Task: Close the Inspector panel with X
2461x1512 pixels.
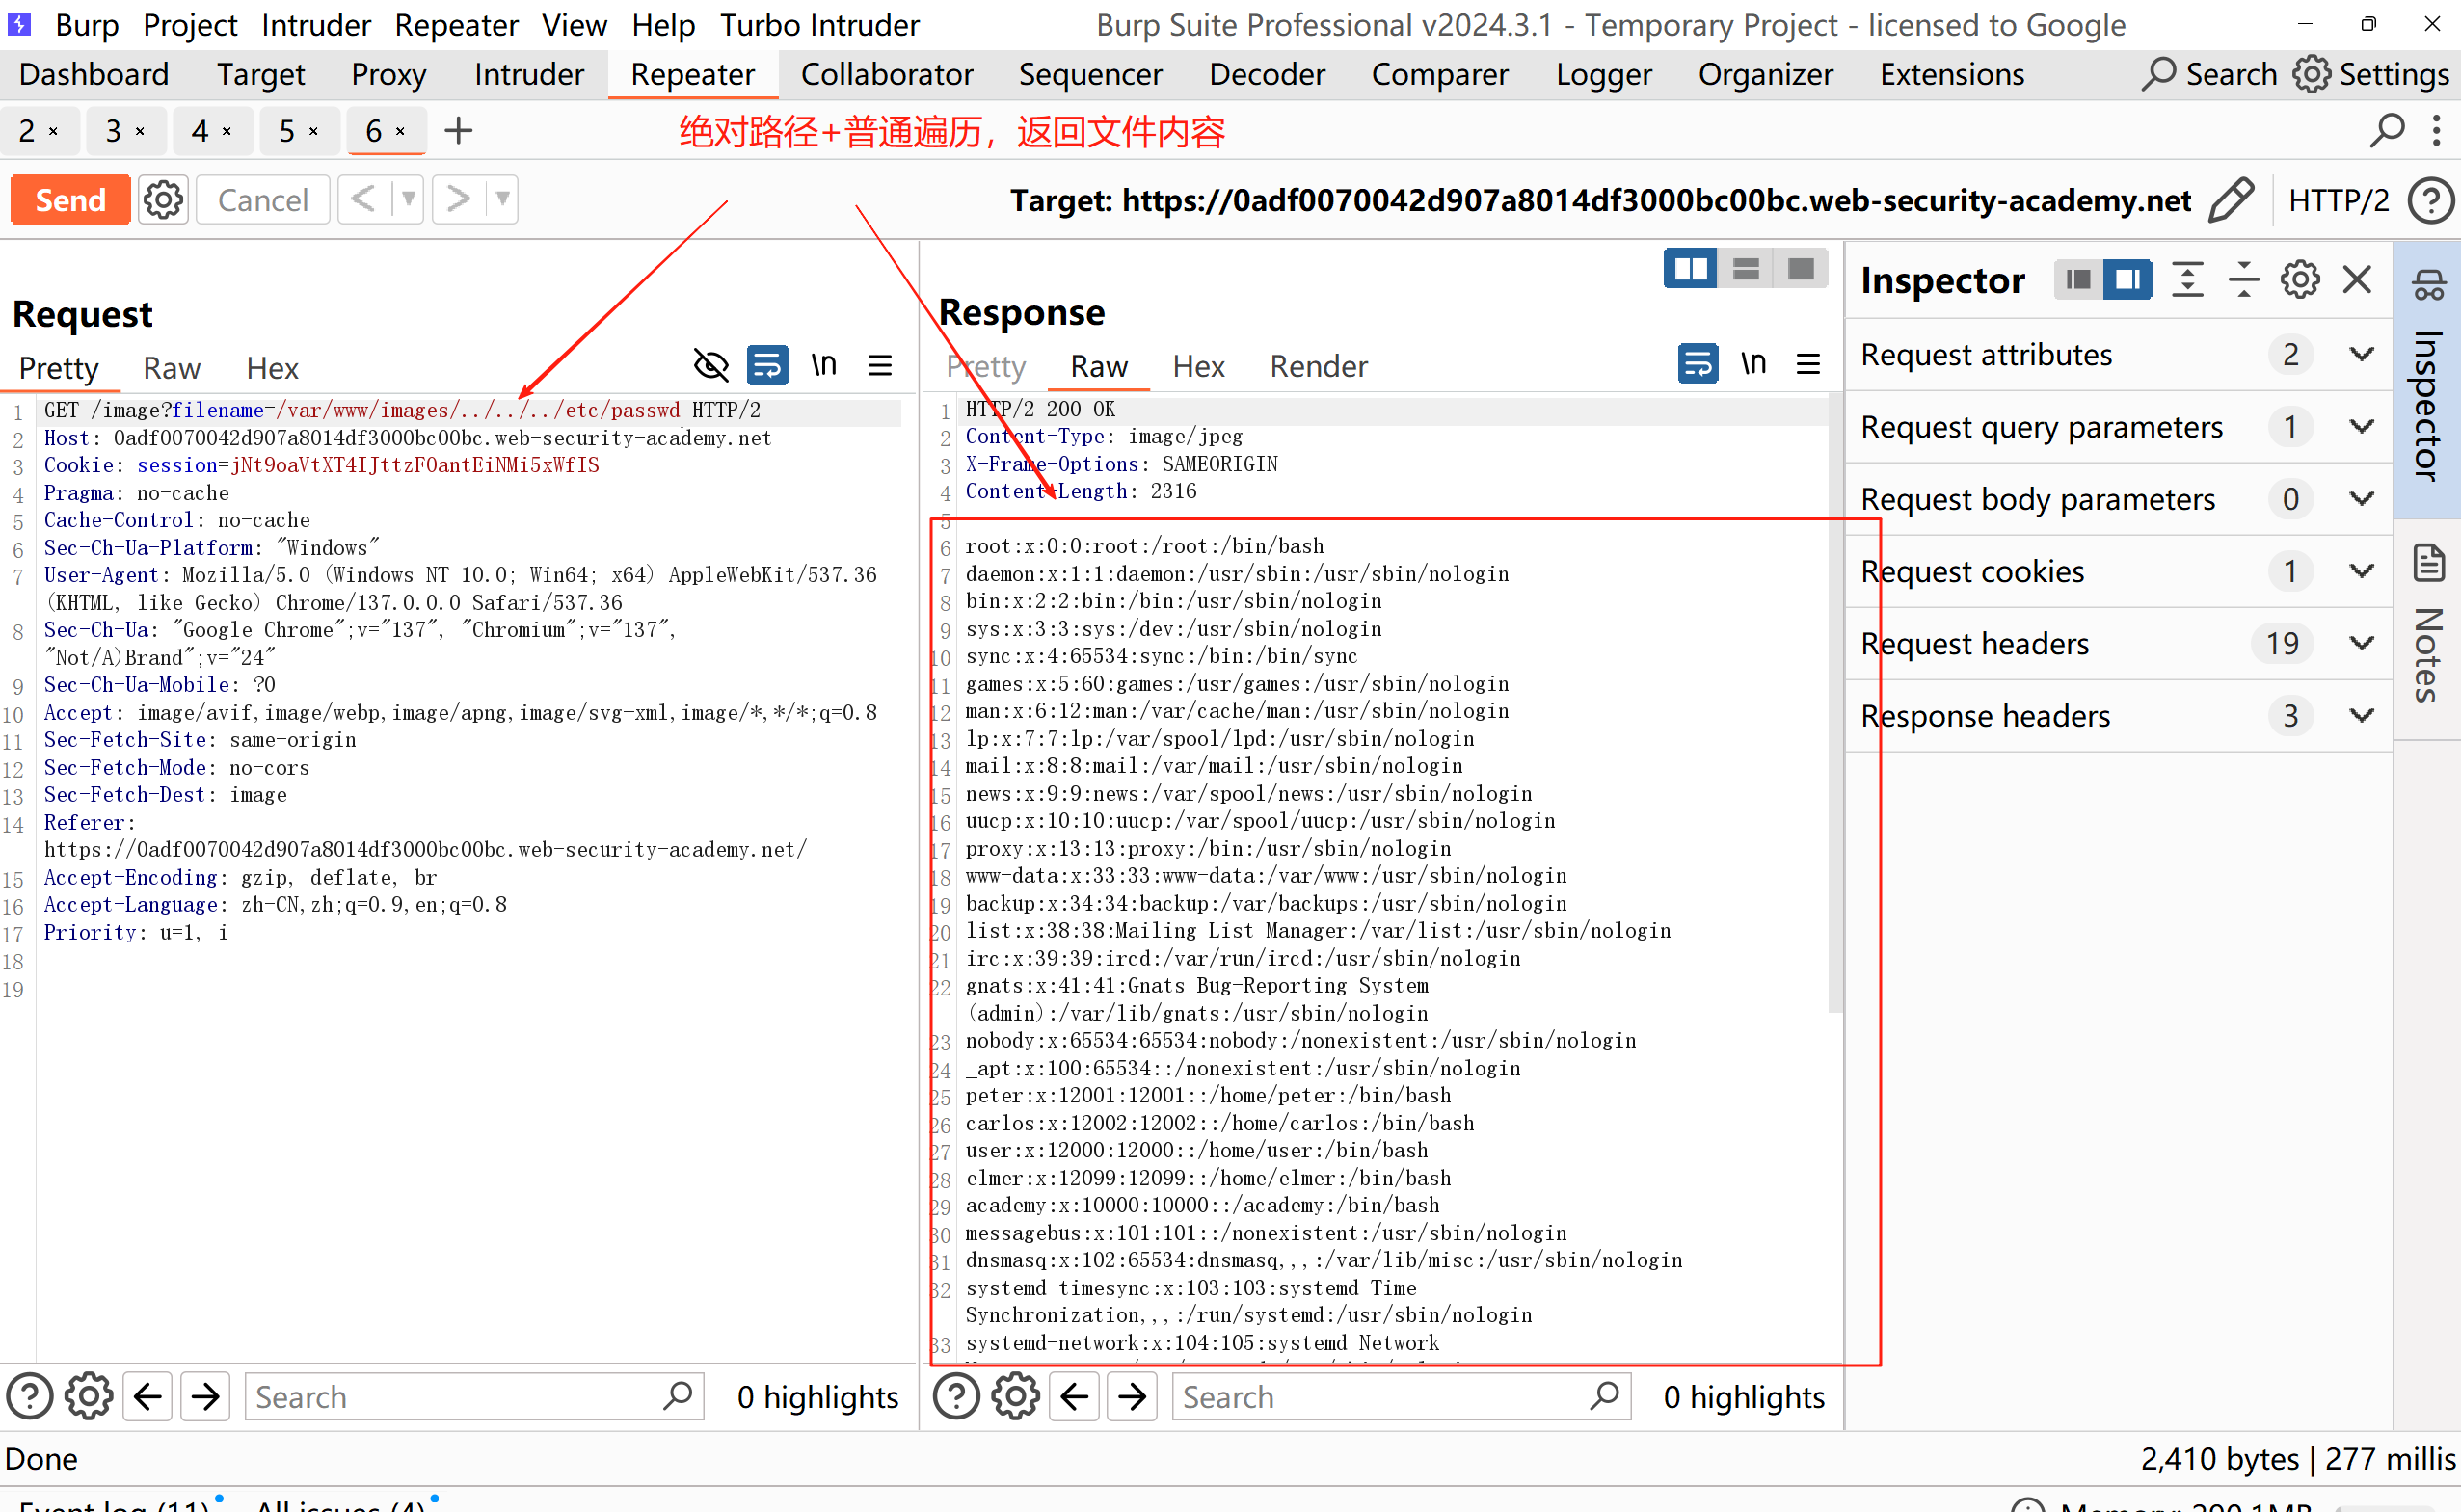Action: pos(2357,280)
